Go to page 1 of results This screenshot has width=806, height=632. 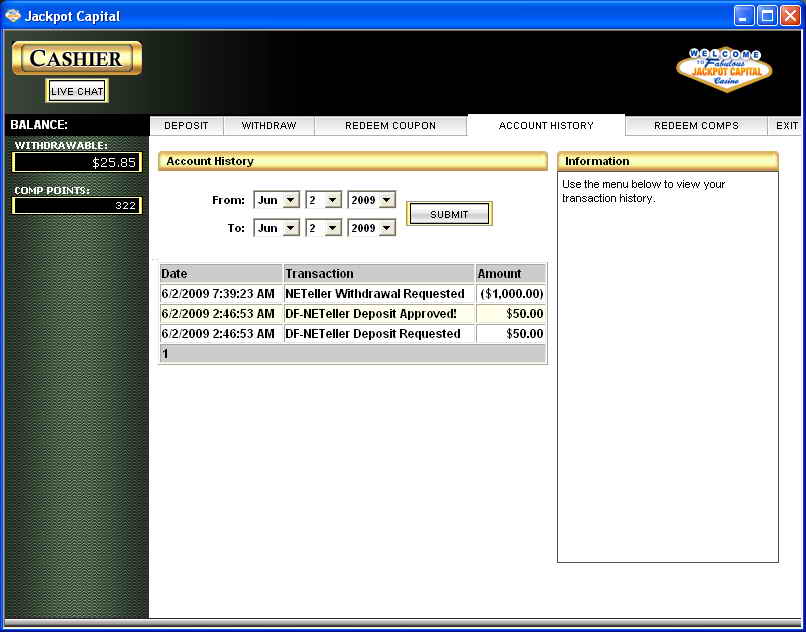(x=165, y=354)
